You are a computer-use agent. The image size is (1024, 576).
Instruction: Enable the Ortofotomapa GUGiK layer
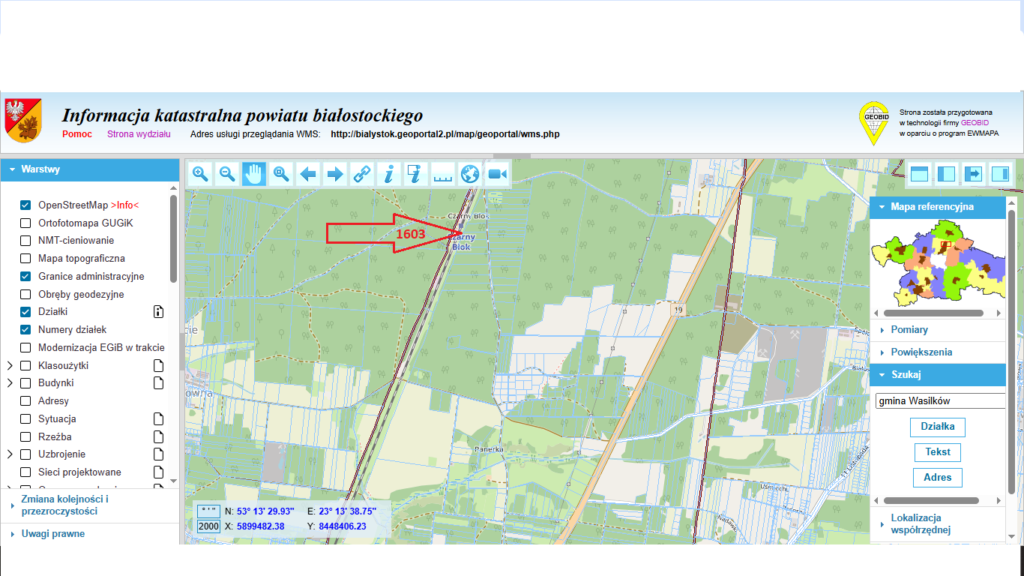pos(25,223)
